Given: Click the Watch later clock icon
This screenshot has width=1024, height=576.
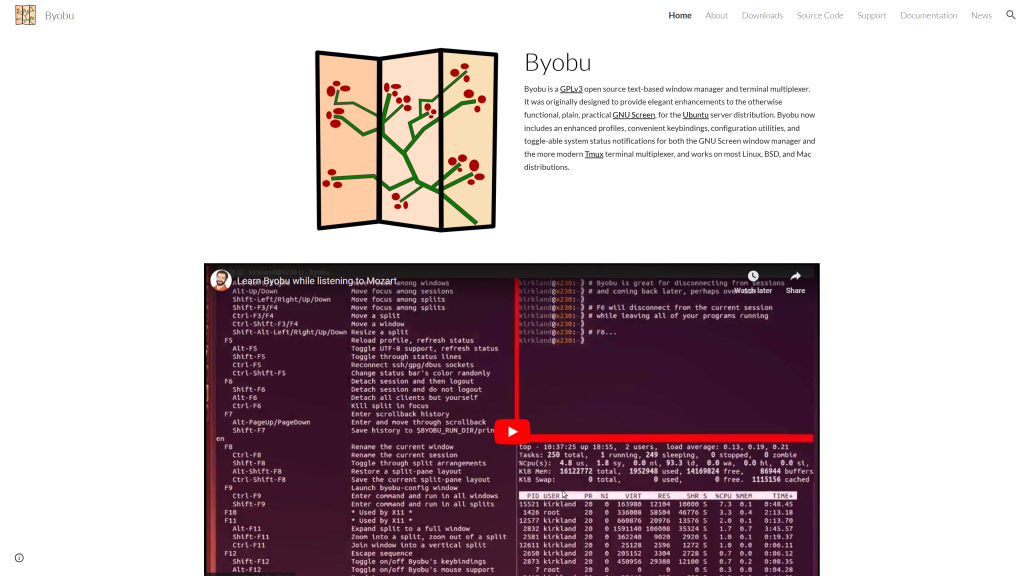Looking at the screenshot, I should (753, 276).
